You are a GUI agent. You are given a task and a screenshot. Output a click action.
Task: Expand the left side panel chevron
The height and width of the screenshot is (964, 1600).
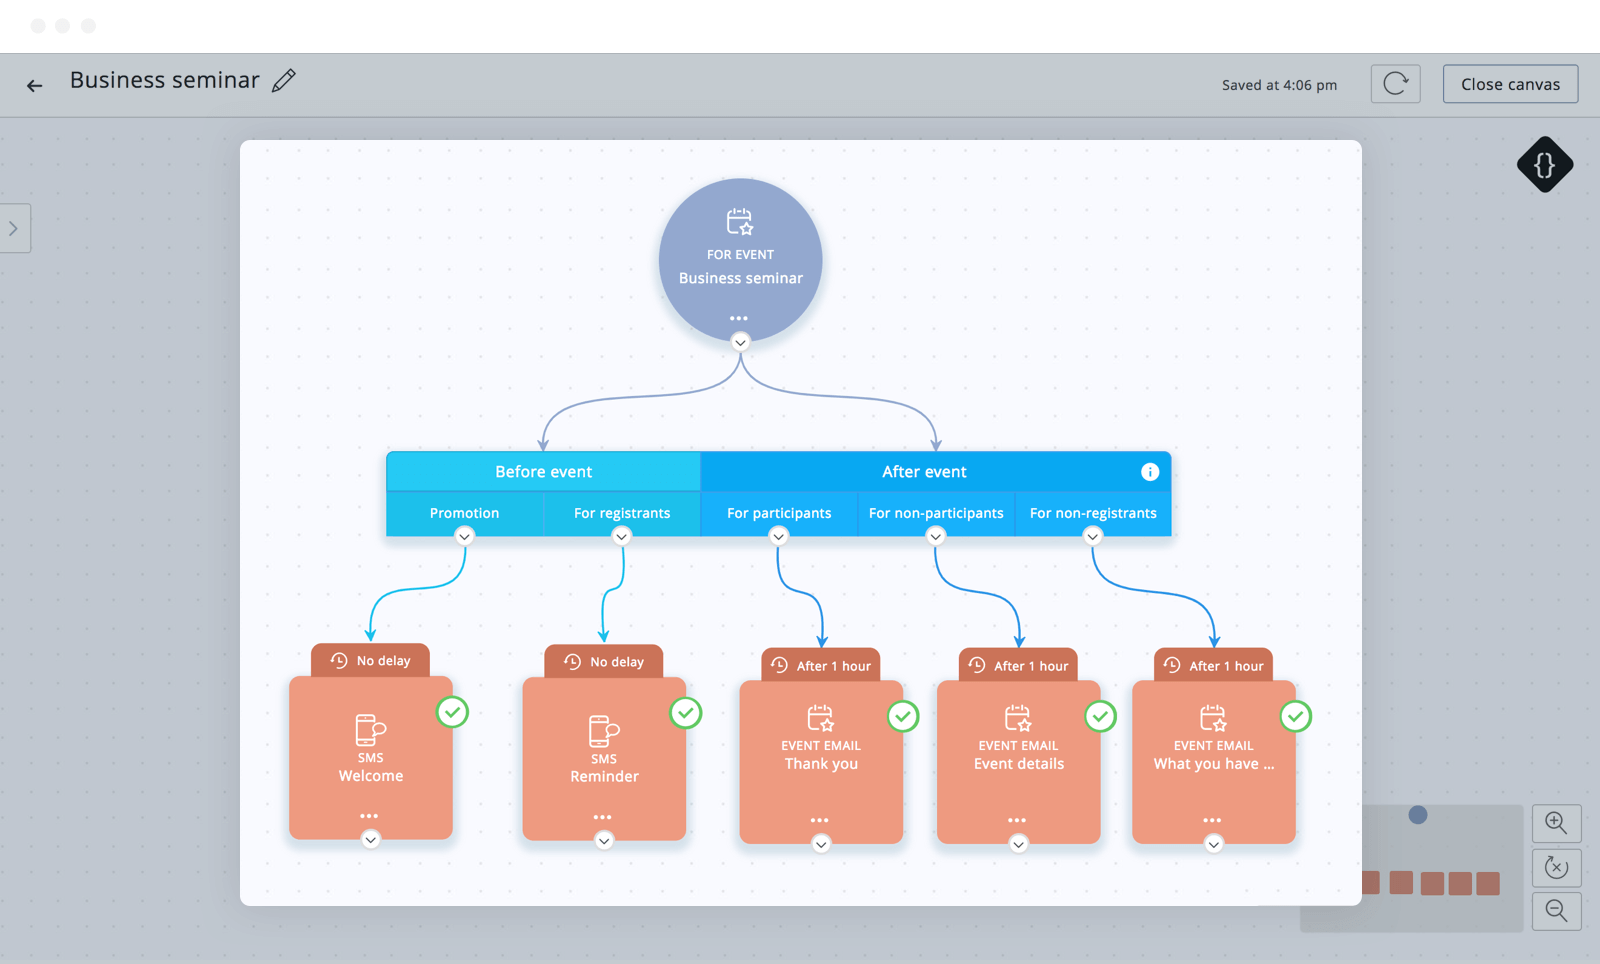click(x=14, y=229)
